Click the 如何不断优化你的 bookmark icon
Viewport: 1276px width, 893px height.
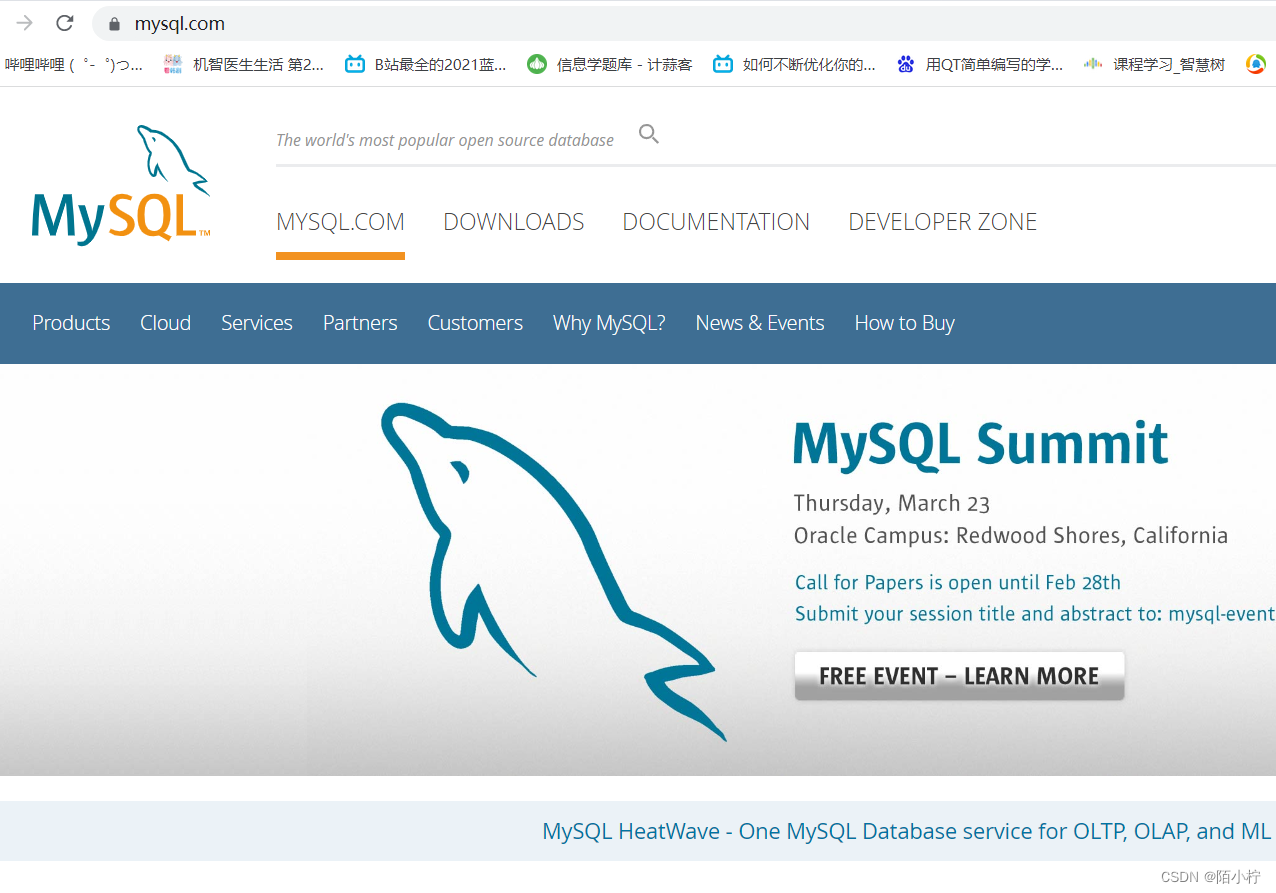[x=723, y=64]
